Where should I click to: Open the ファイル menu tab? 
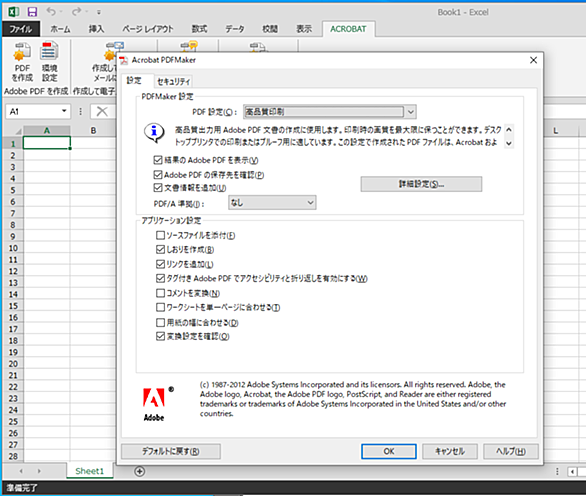21,29
